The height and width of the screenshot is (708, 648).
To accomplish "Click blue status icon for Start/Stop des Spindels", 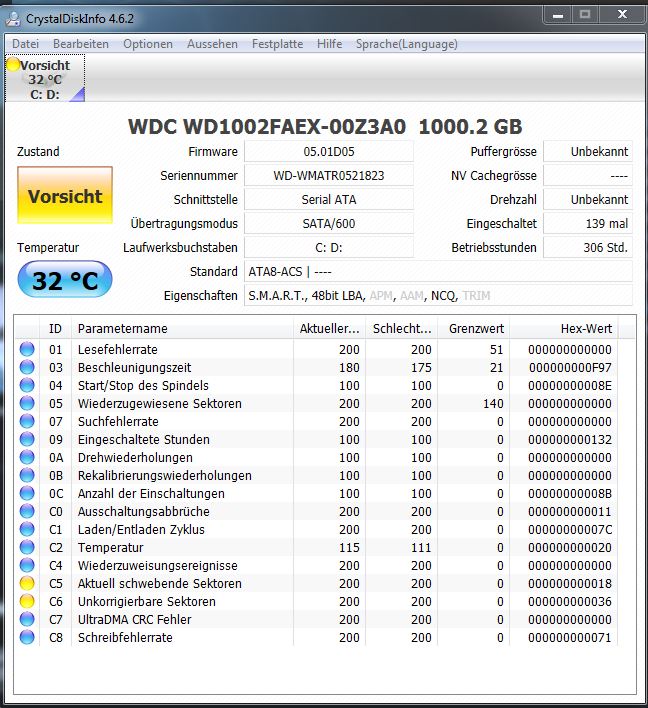I will coord(27,385).
